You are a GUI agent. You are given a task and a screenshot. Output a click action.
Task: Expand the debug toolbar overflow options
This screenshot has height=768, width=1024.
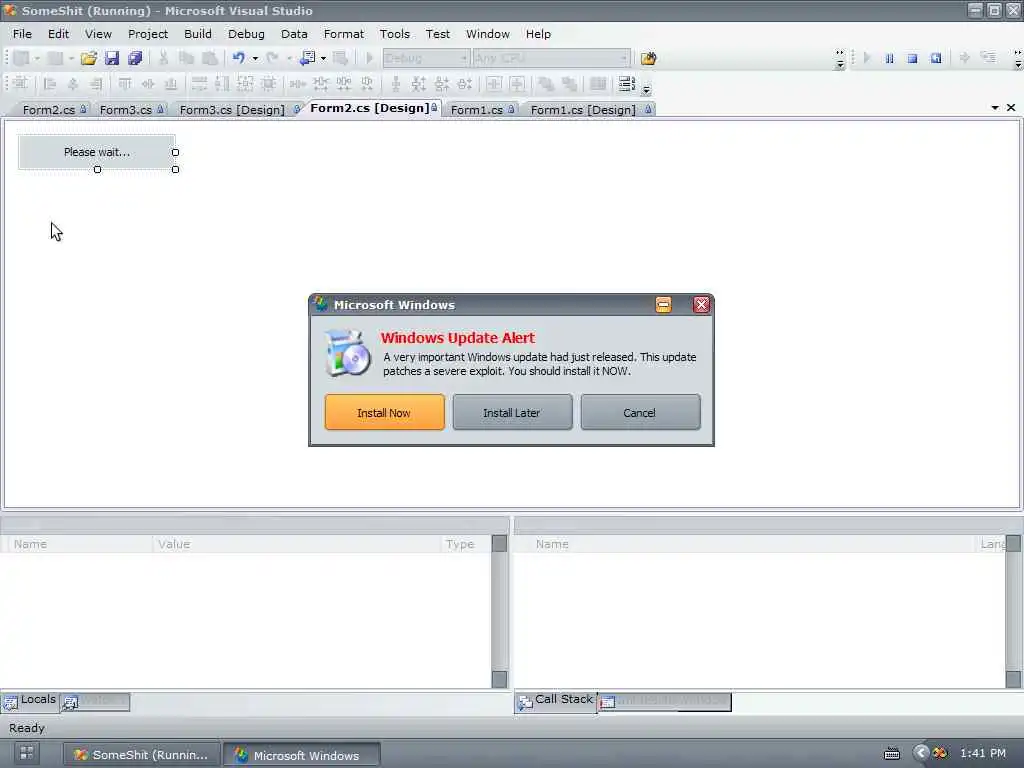tap(1017, 59)
